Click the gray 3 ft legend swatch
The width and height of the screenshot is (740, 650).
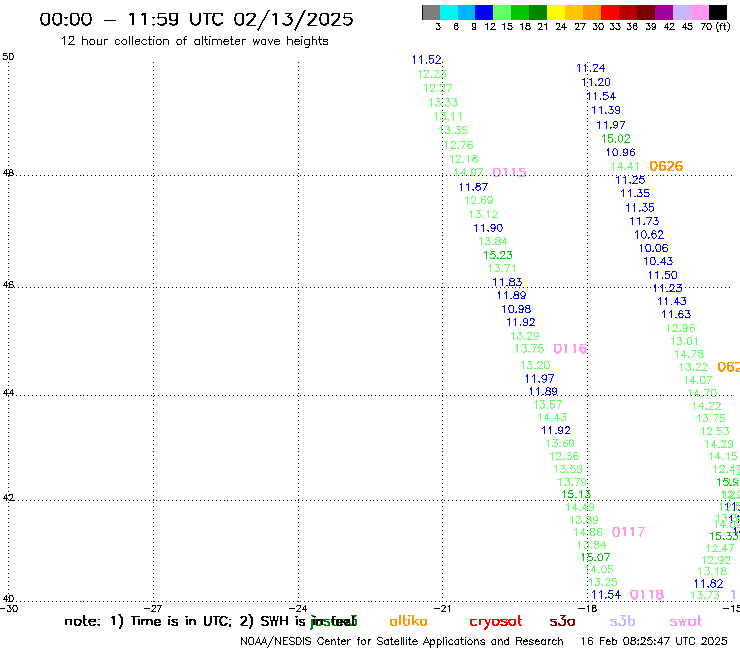(431, 12)
